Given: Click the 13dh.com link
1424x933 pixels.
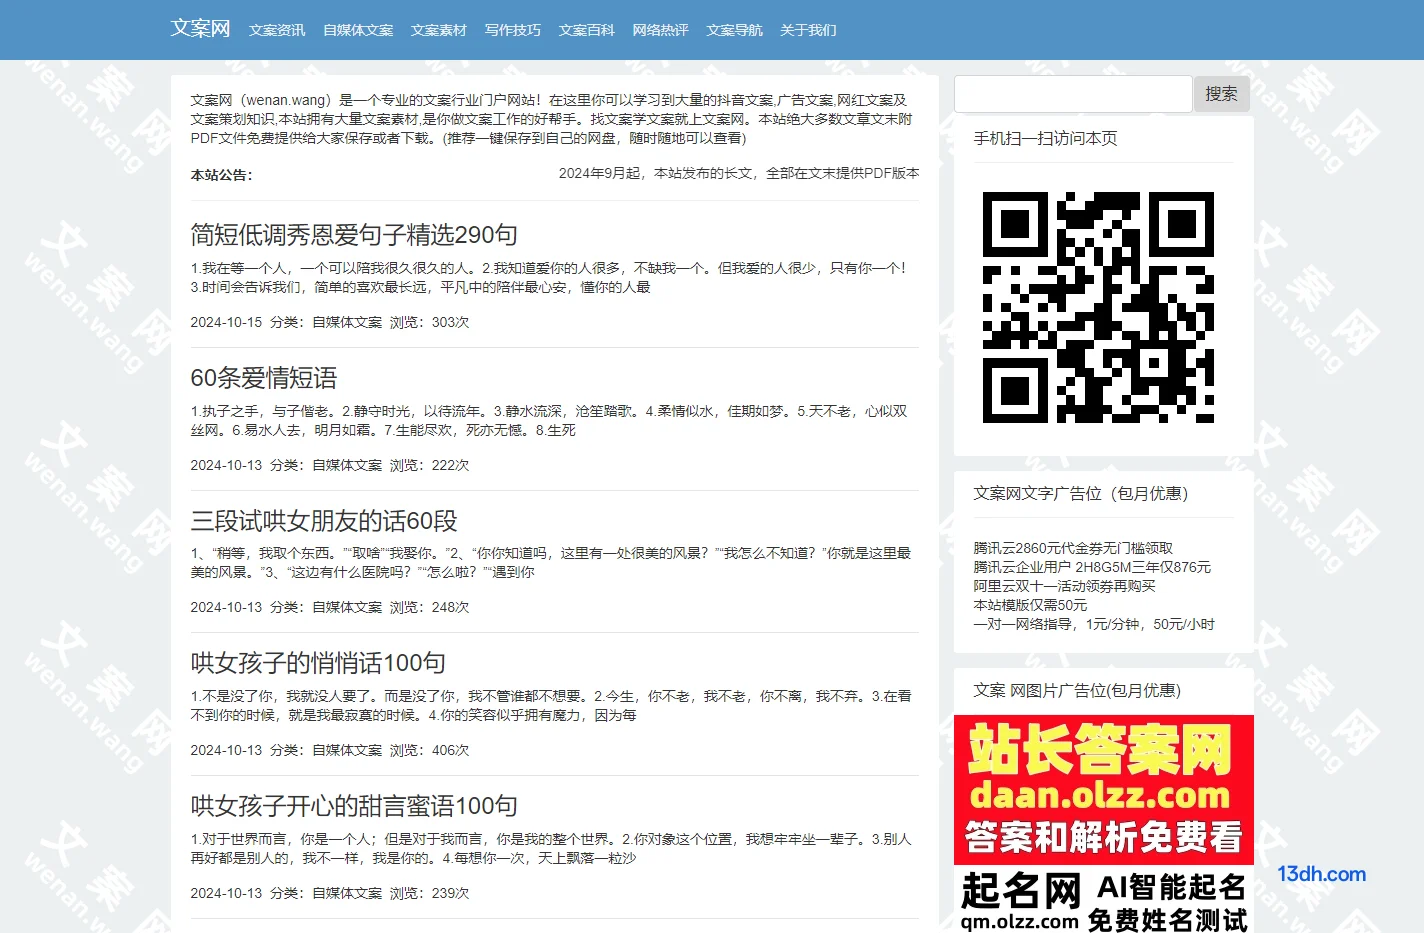Looking at the screenshot, I should 1321,874.
